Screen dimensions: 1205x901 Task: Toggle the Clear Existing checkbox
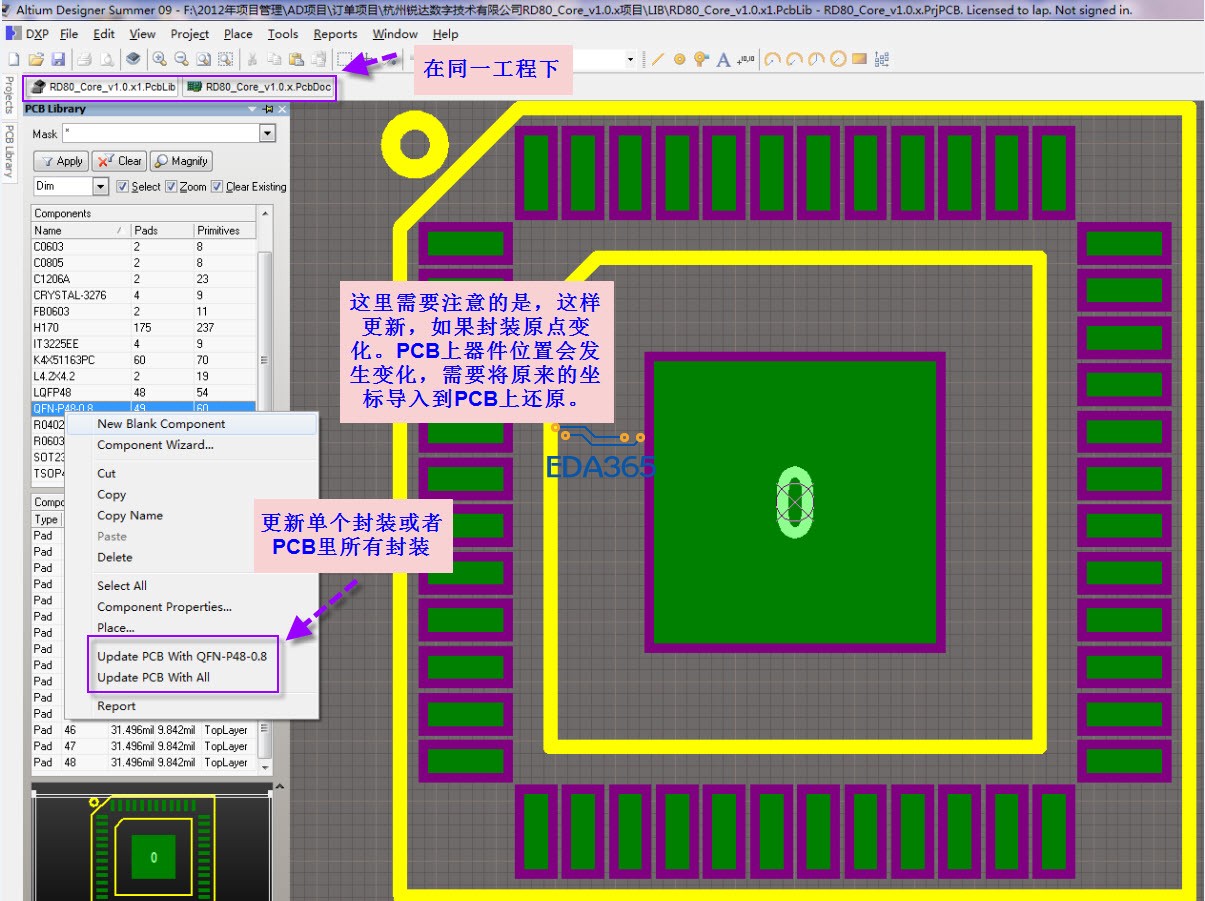pos(217,187)
